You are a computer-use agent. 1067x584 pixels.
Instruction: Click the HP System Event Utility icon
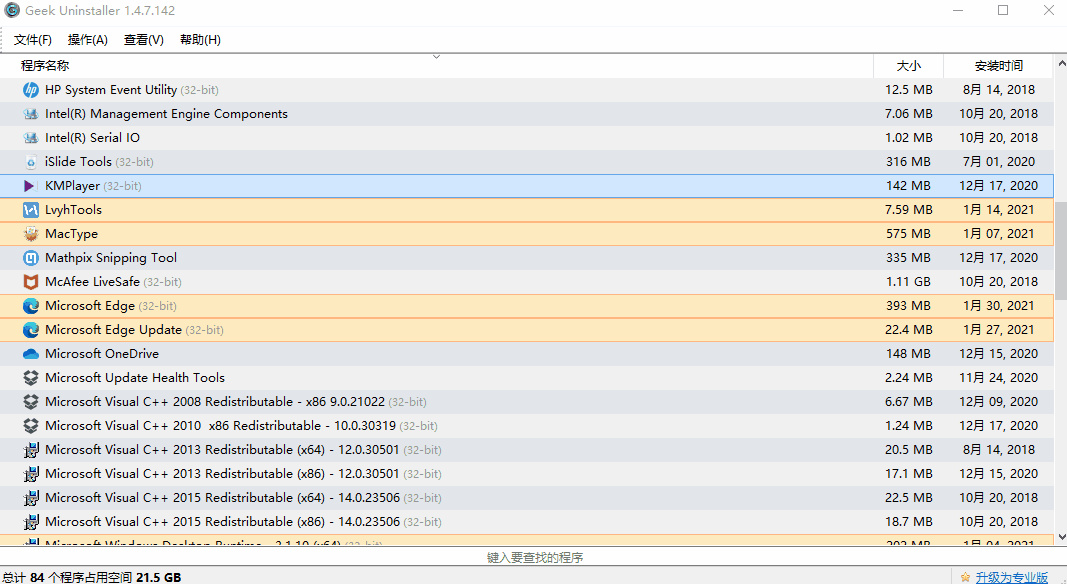[x=31, y=90]
